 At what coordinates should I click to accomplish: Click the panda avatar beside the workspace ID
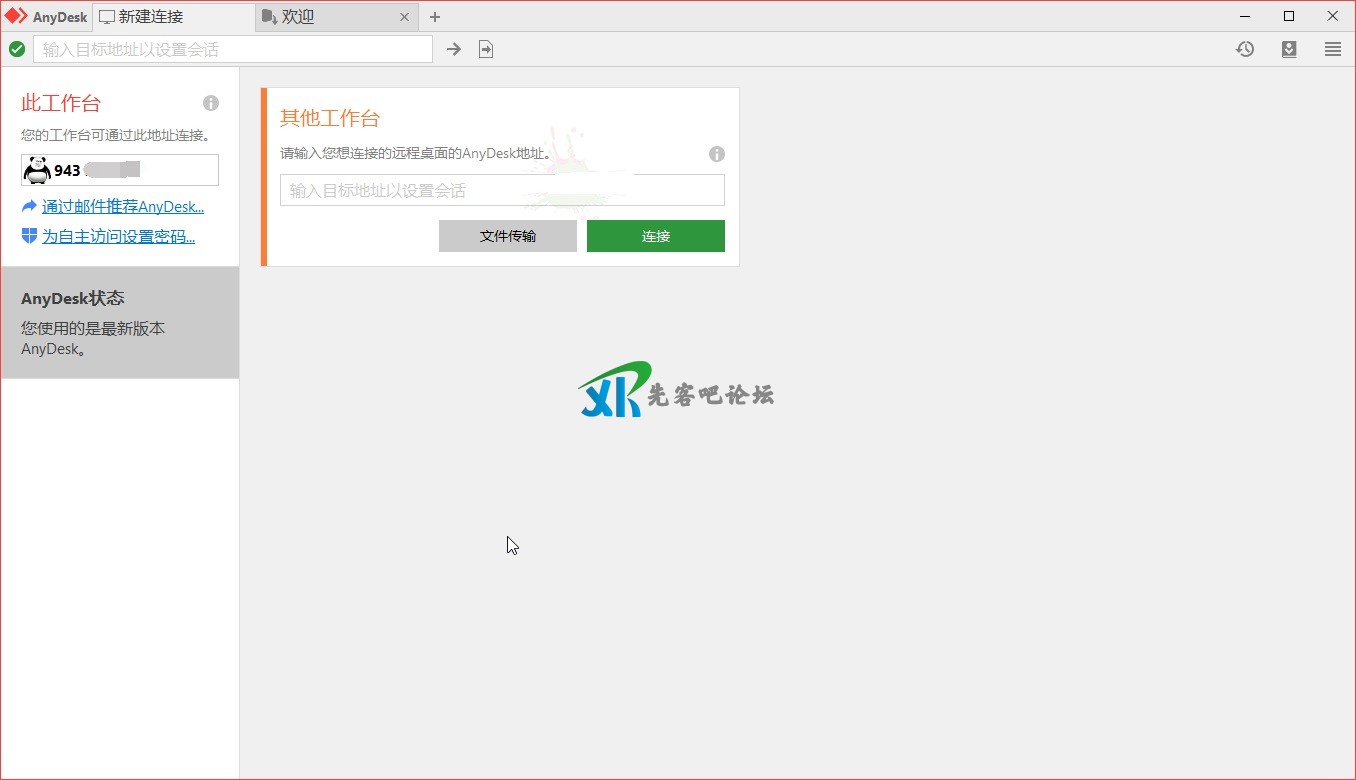pyautogui.click(x=37, y=169)
